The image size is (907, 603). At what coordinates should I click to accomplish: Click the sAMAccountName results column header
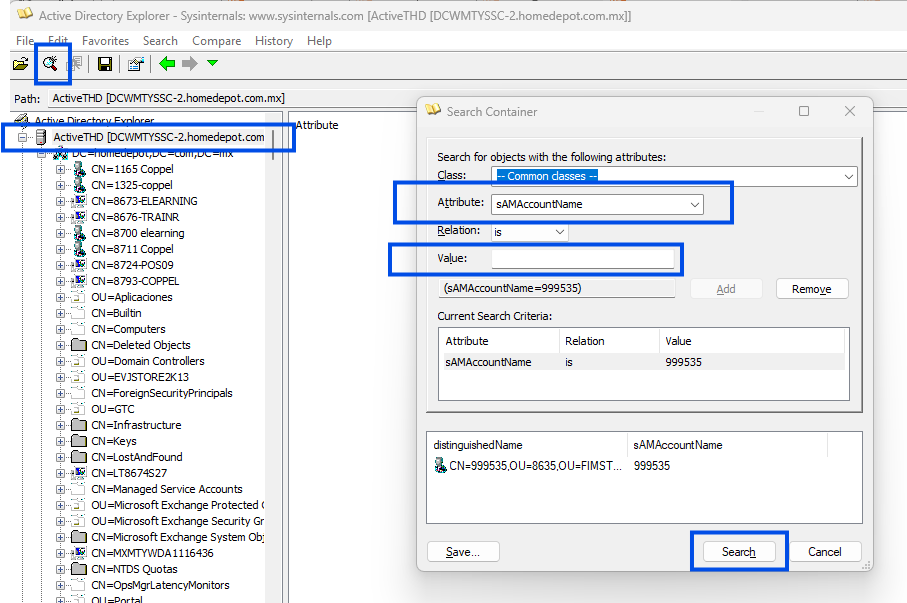pos(728,445)
